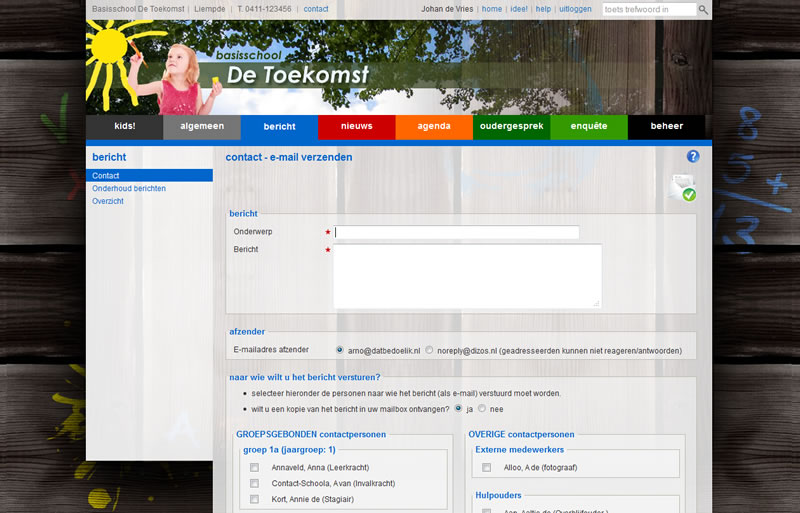Tick the Contact-Schoola, Avan checkbox
This screenshot has height=513, width=800.
click(255, 483)
